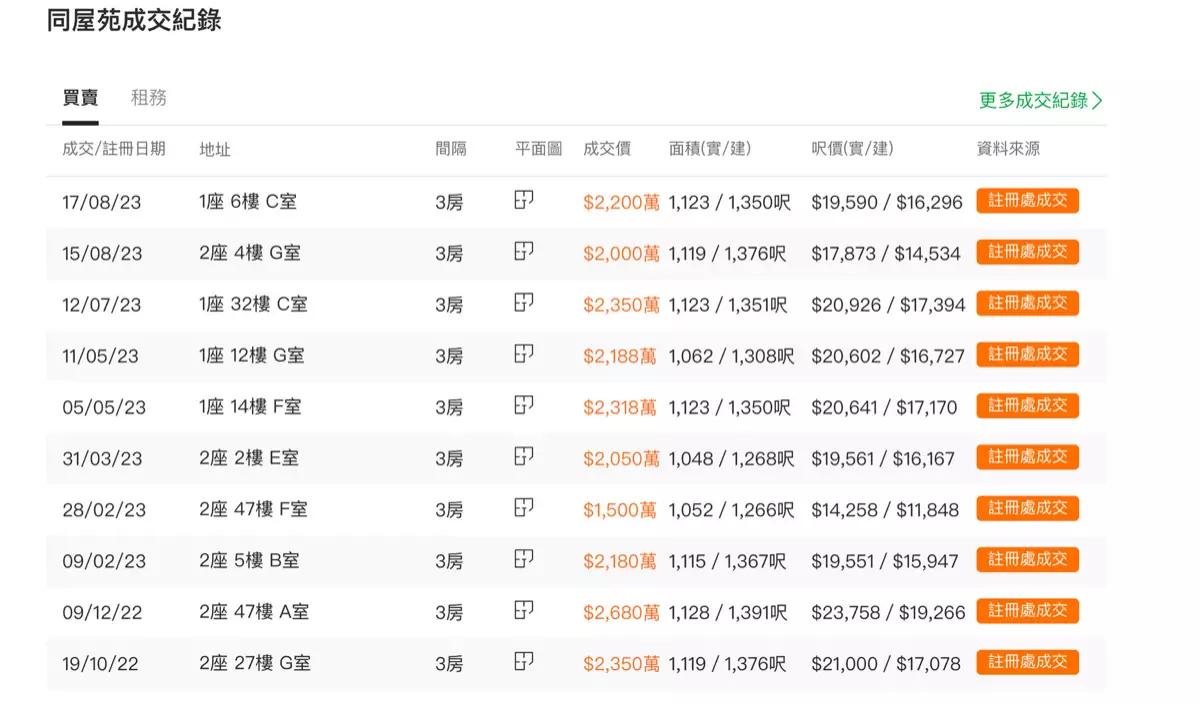Click the $2,680萬 transaction price

click(x=620, y=611)
